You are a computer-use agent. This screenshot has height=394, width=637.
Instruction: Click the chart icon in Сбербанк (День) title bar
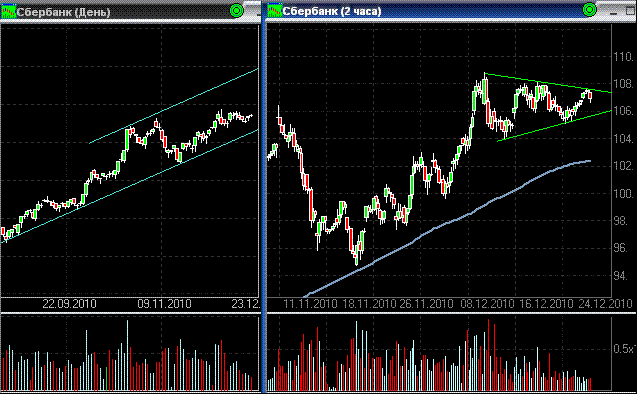9,11
